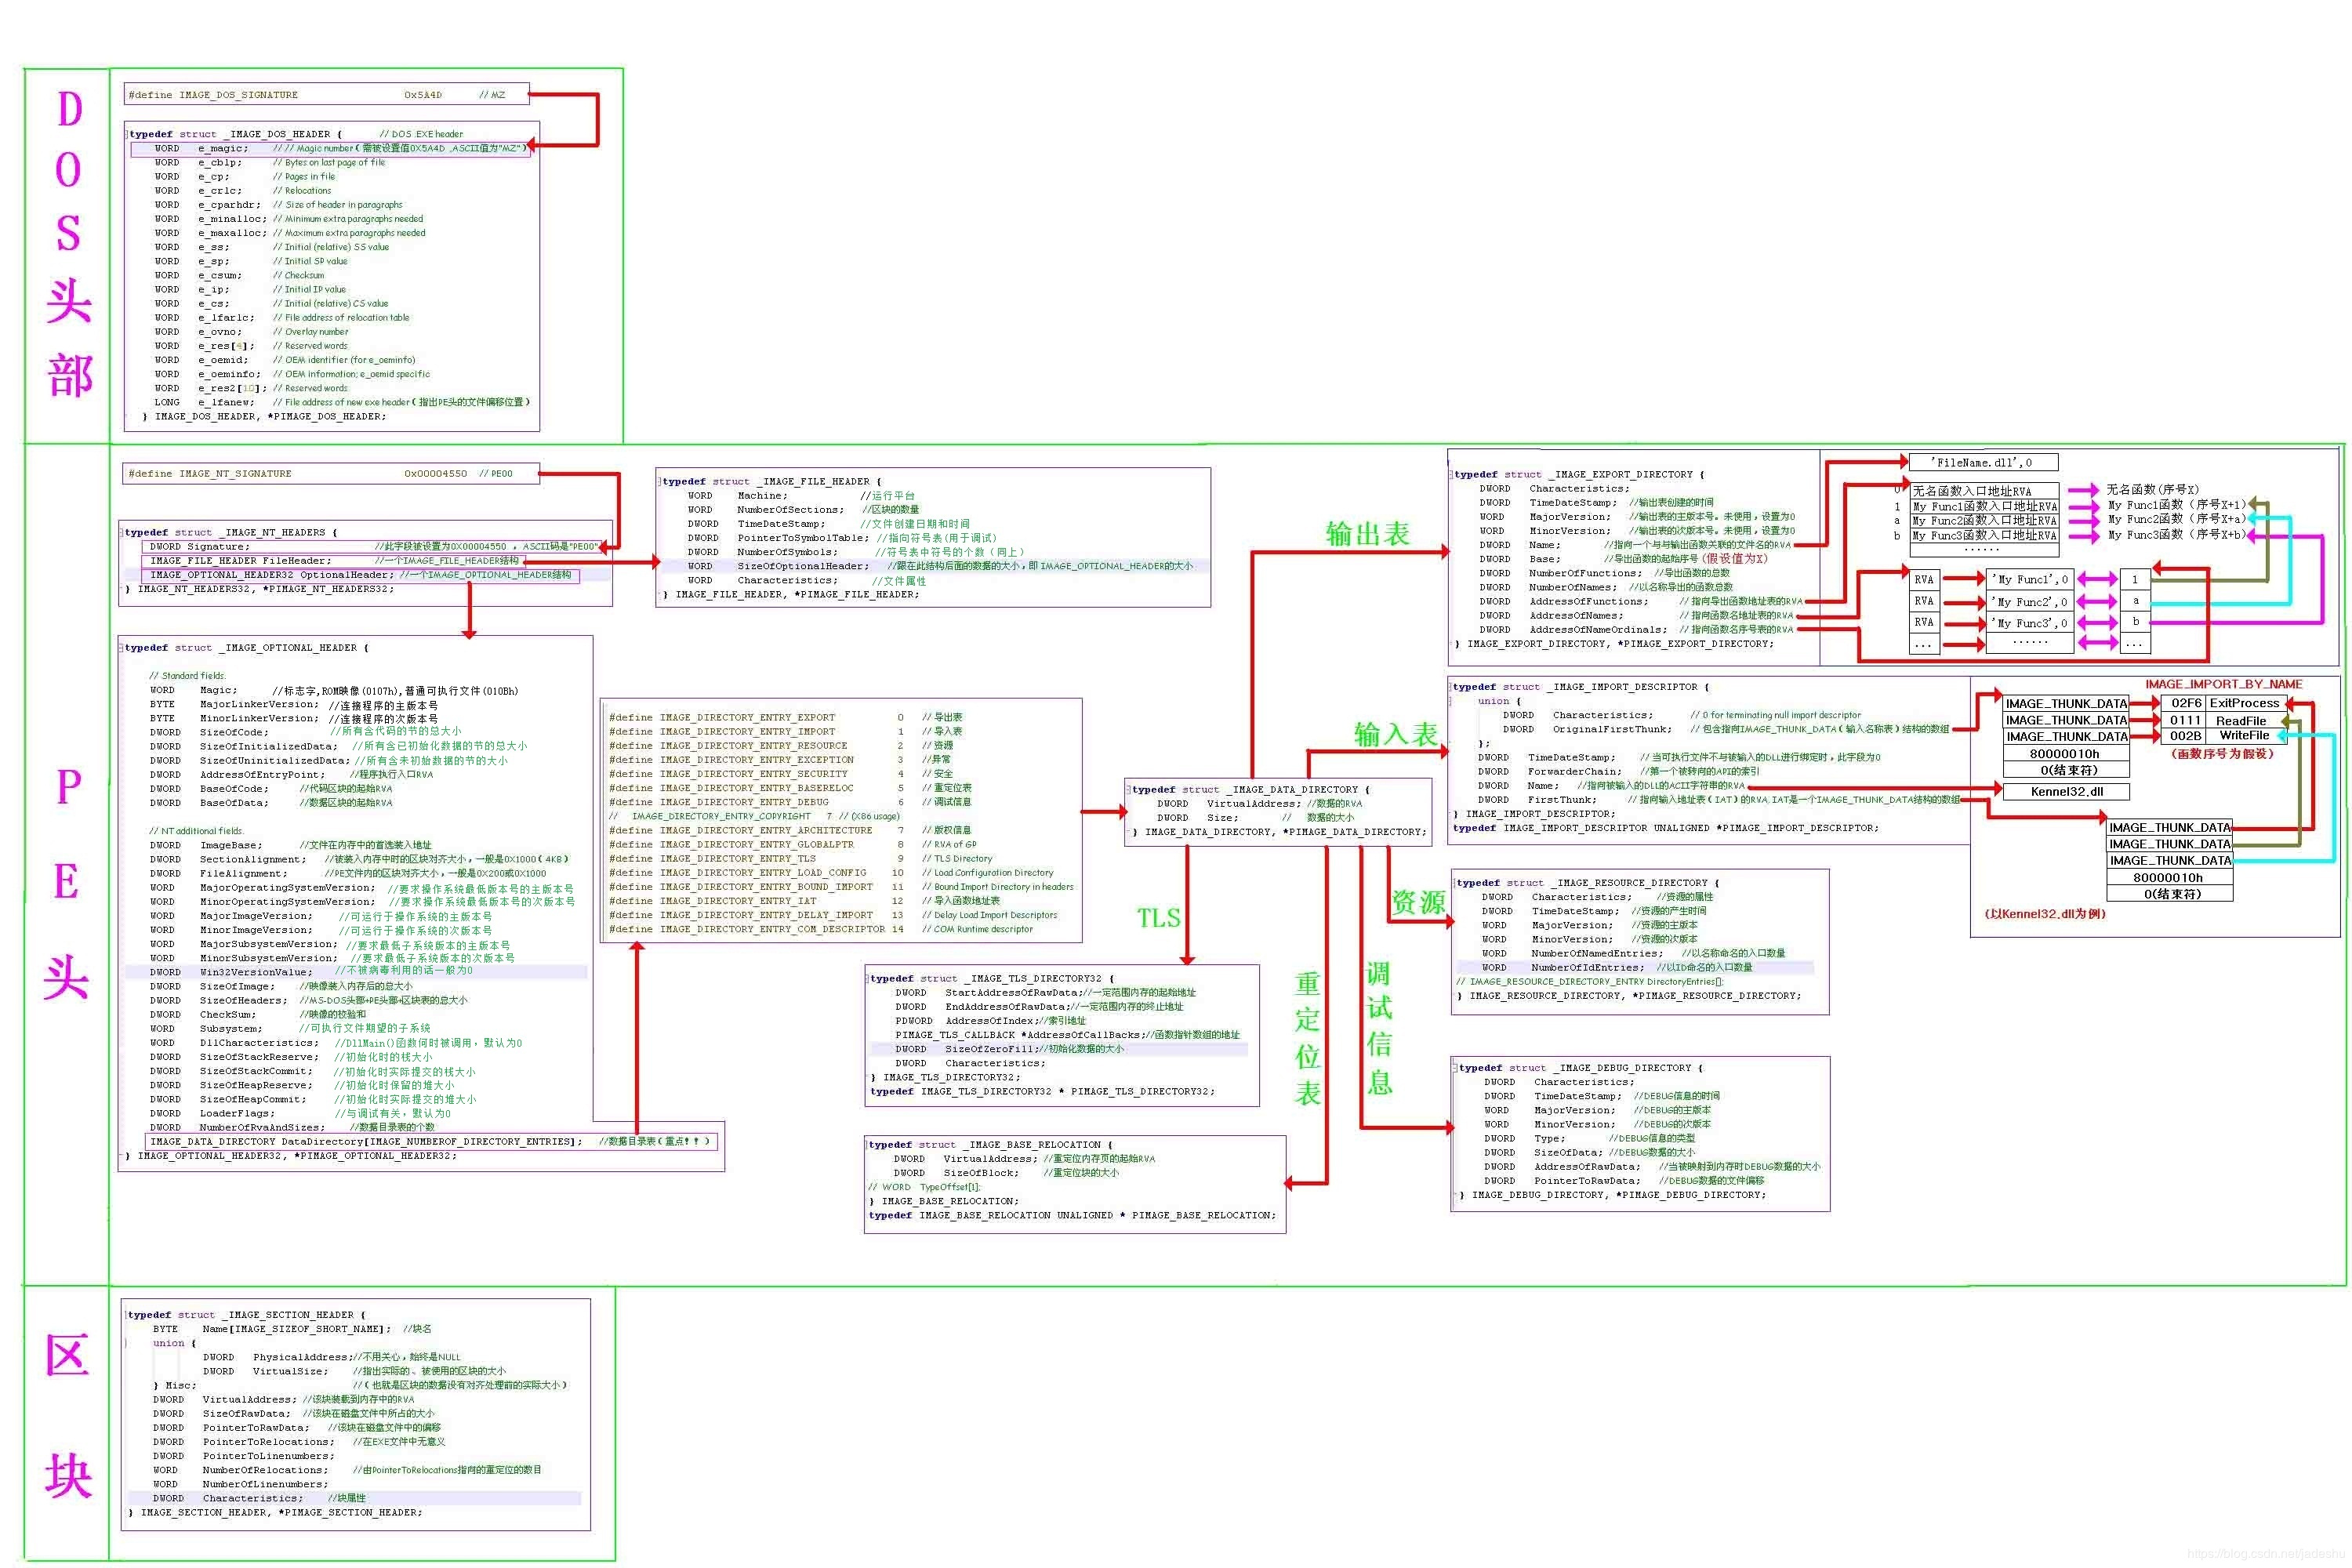Screen dimensions: 2352x1568
Task: Collapse the _IMAGE_DOS_HEADER struct fold marker
Action: point(127,134)
